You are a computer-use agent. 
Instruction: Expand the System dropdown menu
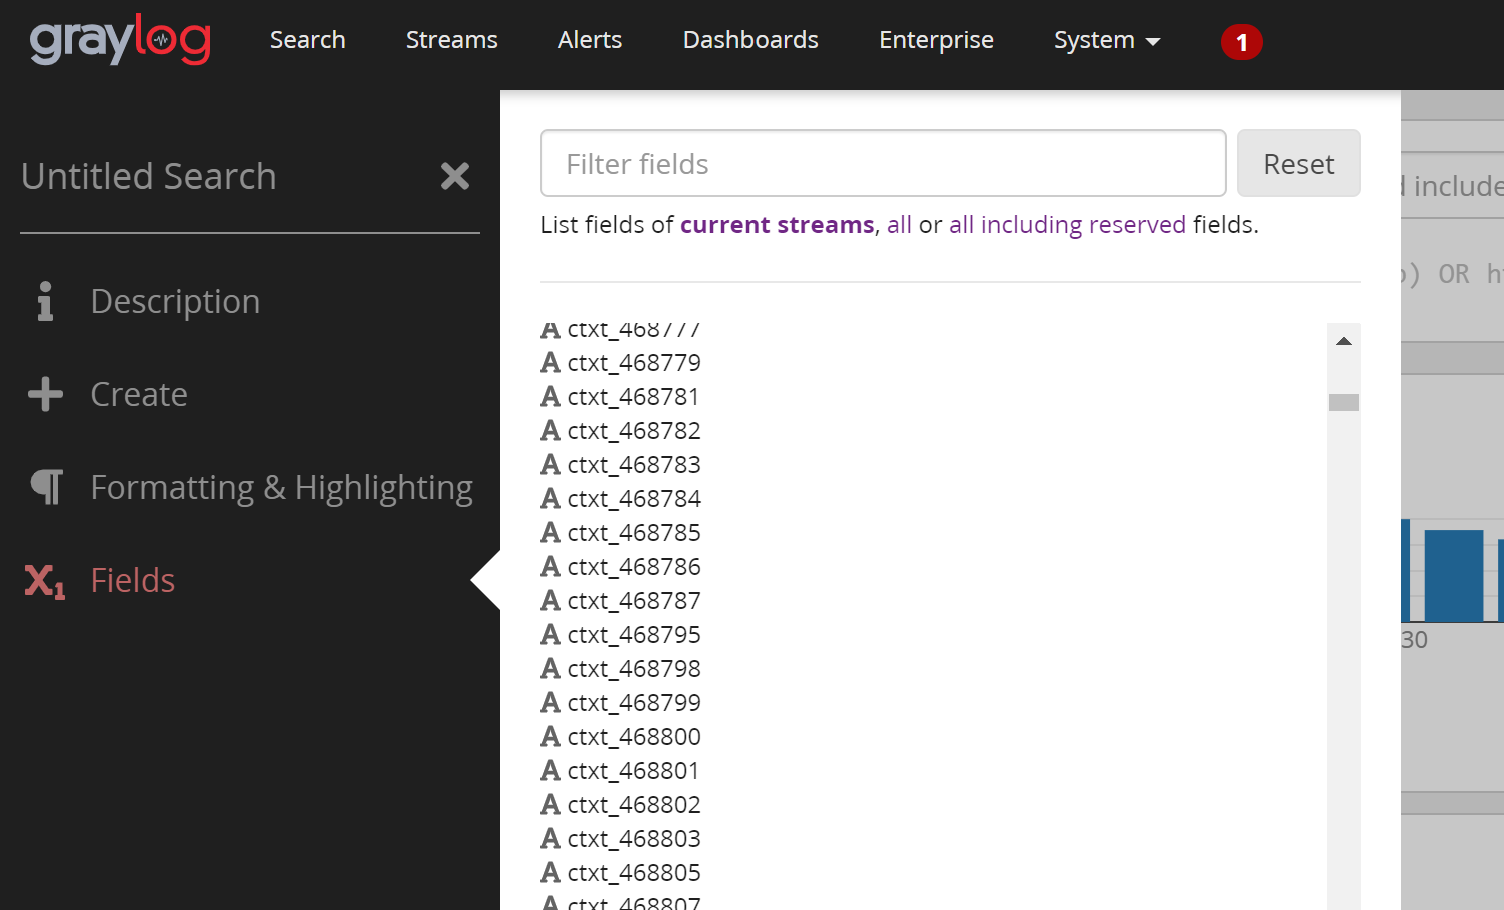(1107, 40)
